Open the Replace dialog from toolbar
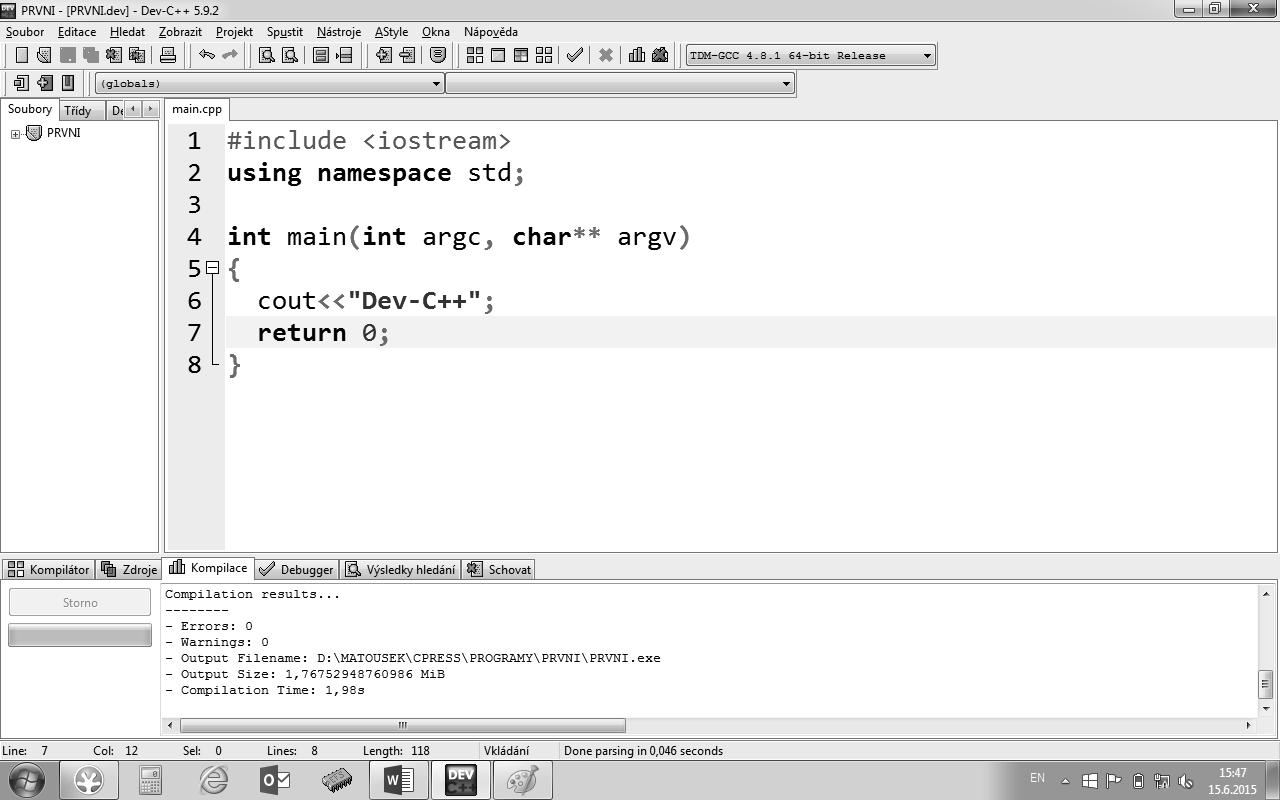The image size is (1280, 800). click(x=290, y=55)
